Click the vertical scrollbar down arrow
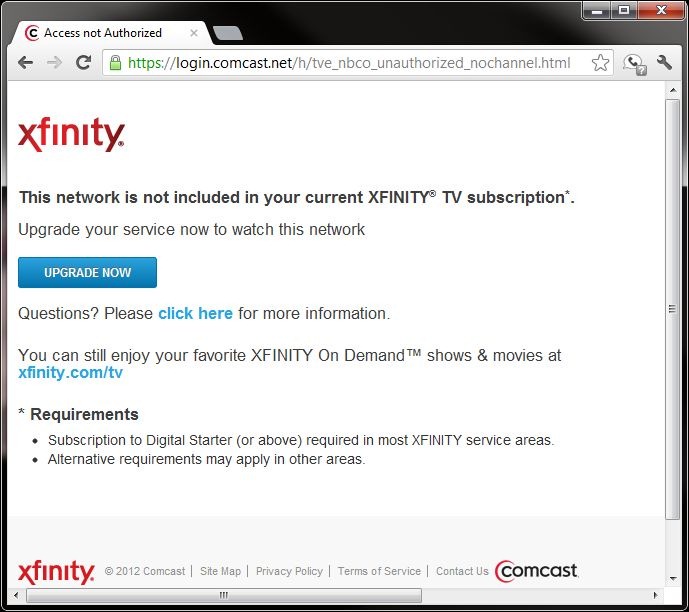Viewport: 689px width, 612px height. [x=673, y=579]
